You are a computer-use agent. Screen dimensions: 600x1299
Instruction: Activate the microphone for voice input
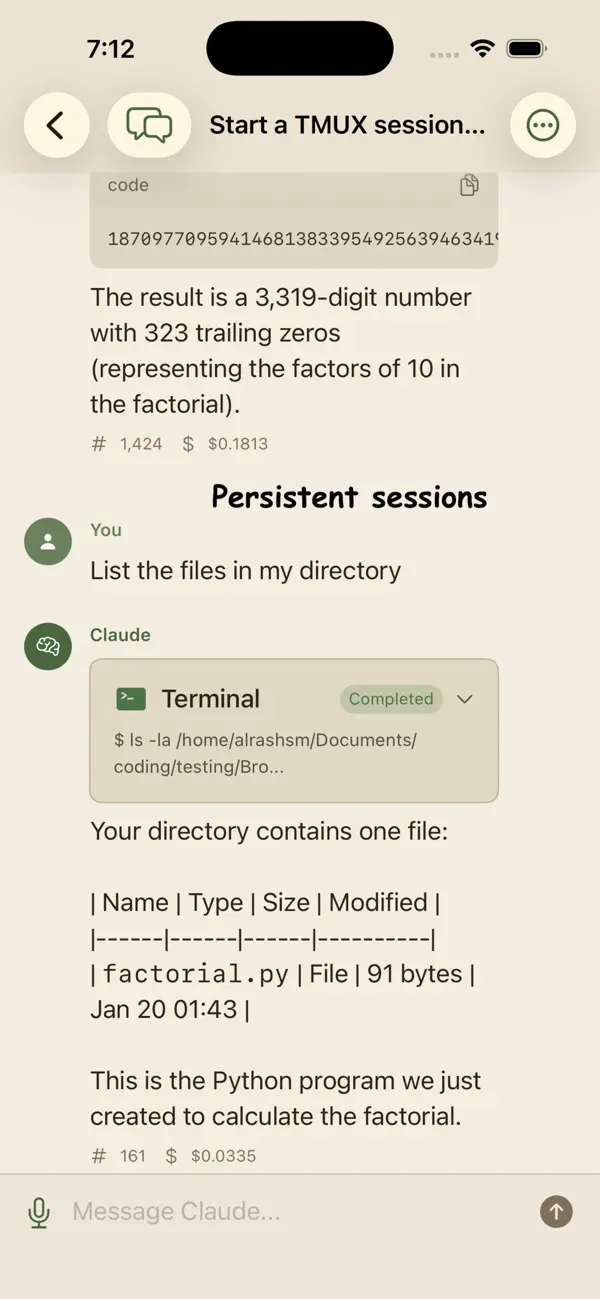(x=38, y=1211)
